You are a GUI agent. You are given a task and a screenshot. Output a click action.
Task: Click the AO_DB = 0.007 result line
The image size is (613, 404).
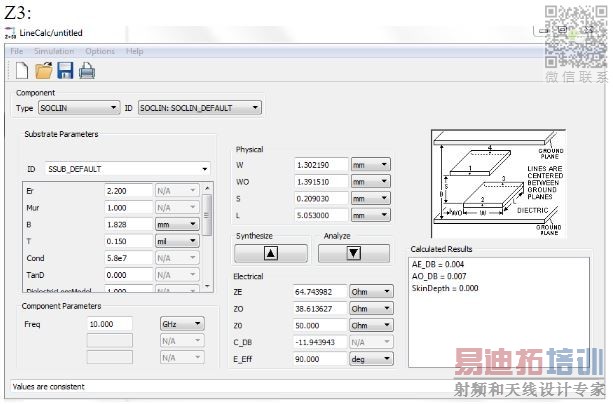[439, 276]
